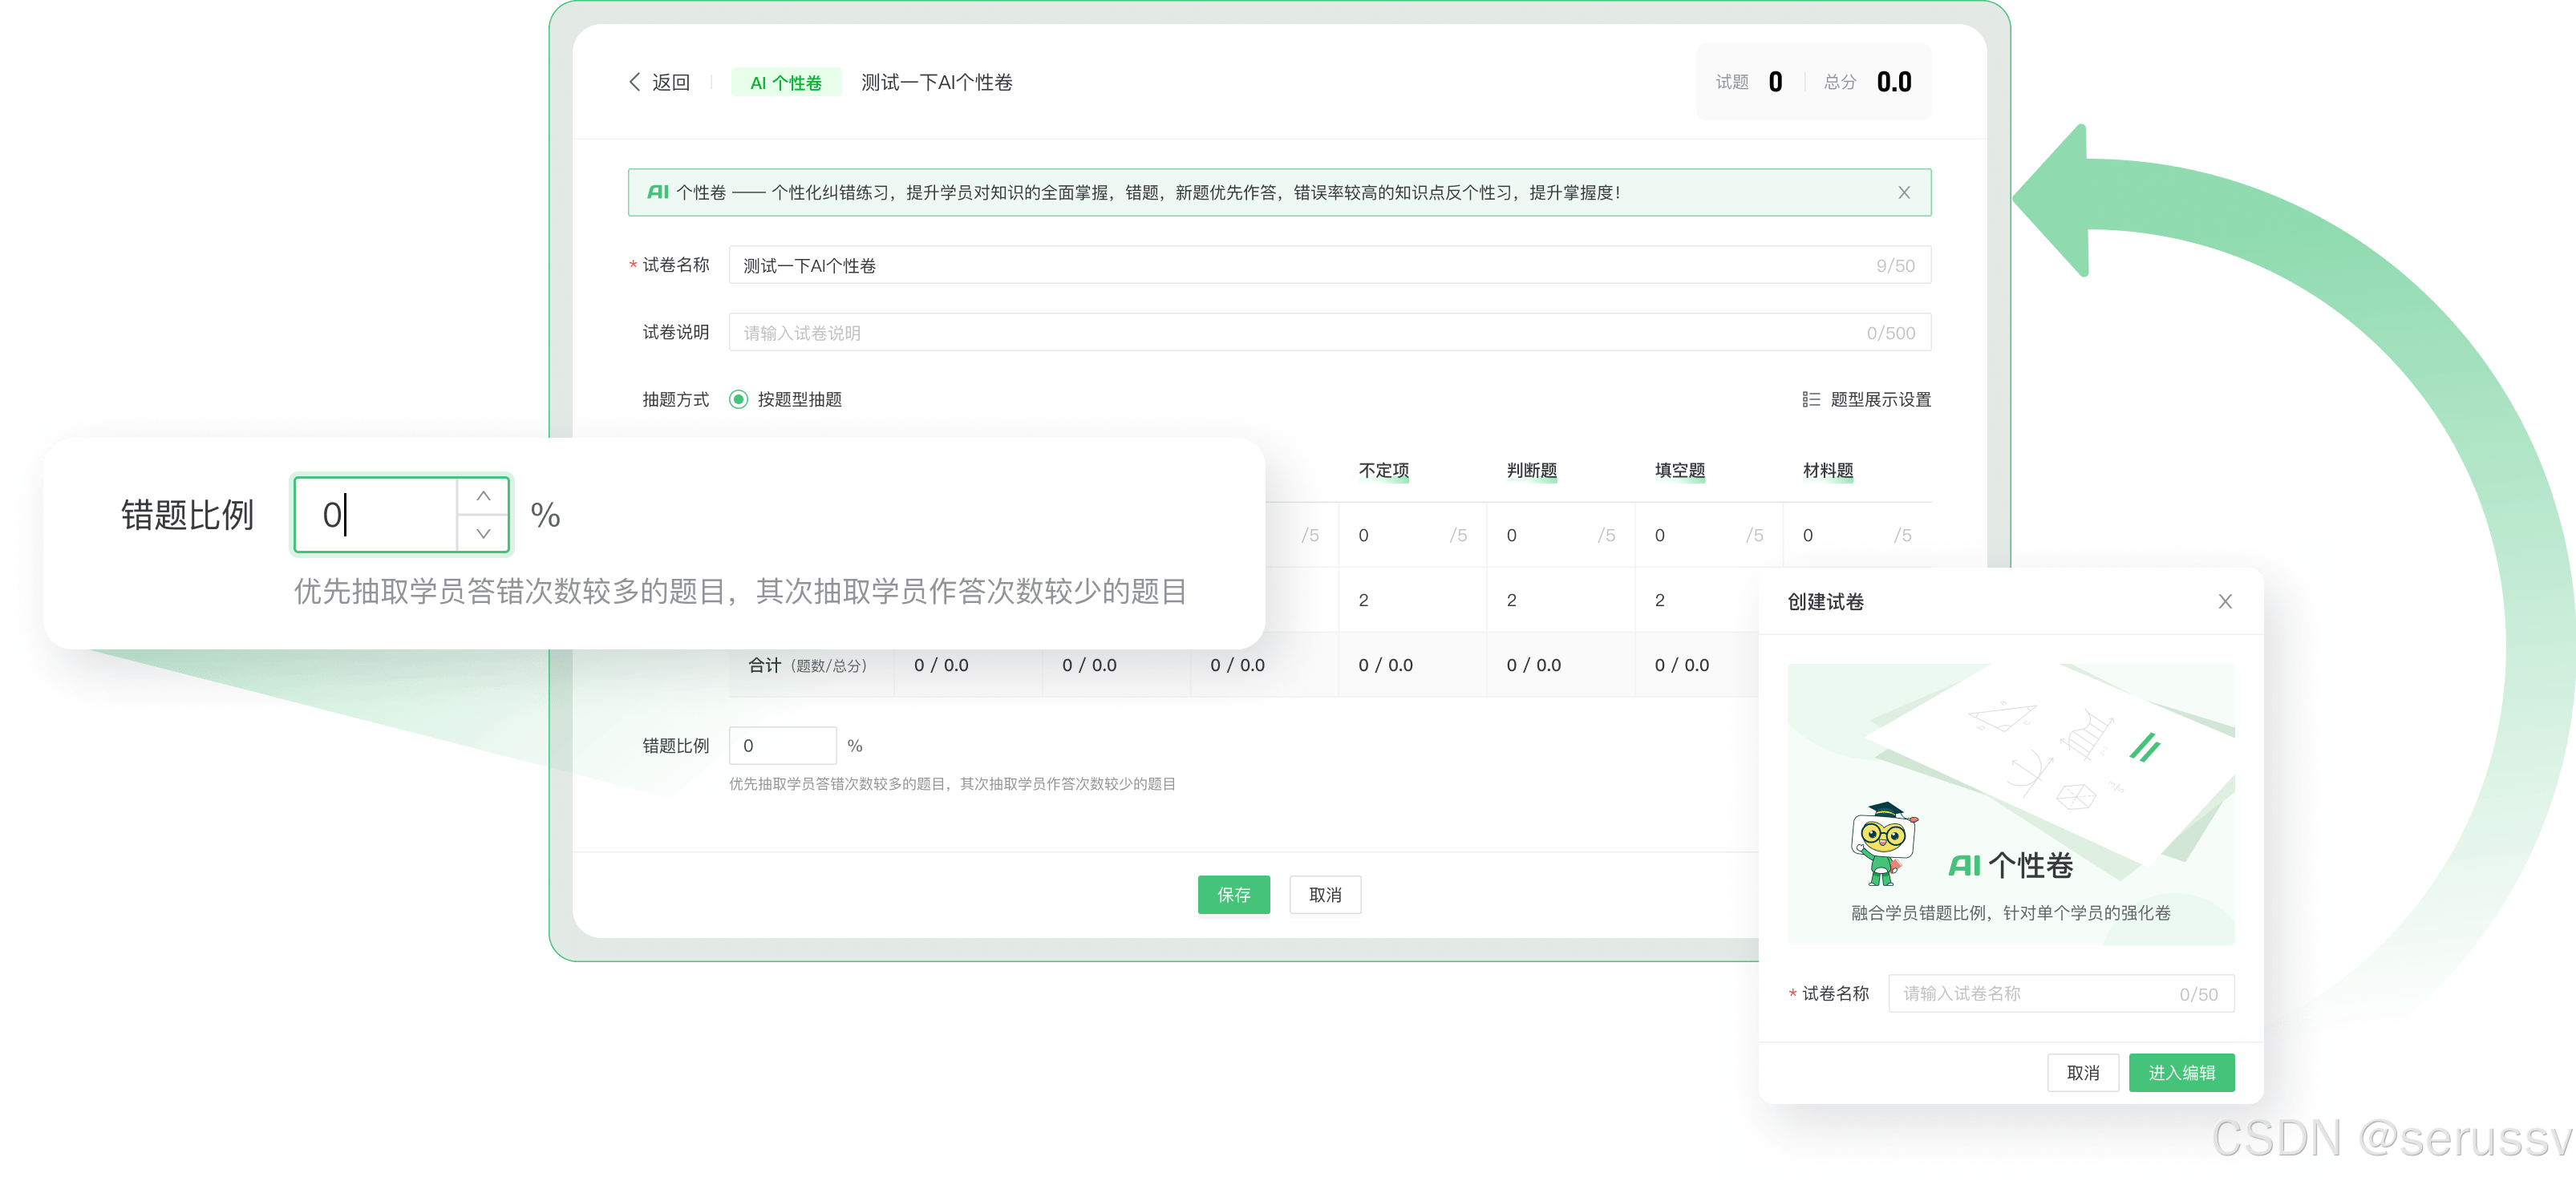The height and width of the screenshot is (1181, 2576).
Task: Click the 试卷说明 input field
Action: pos(1300,333)
